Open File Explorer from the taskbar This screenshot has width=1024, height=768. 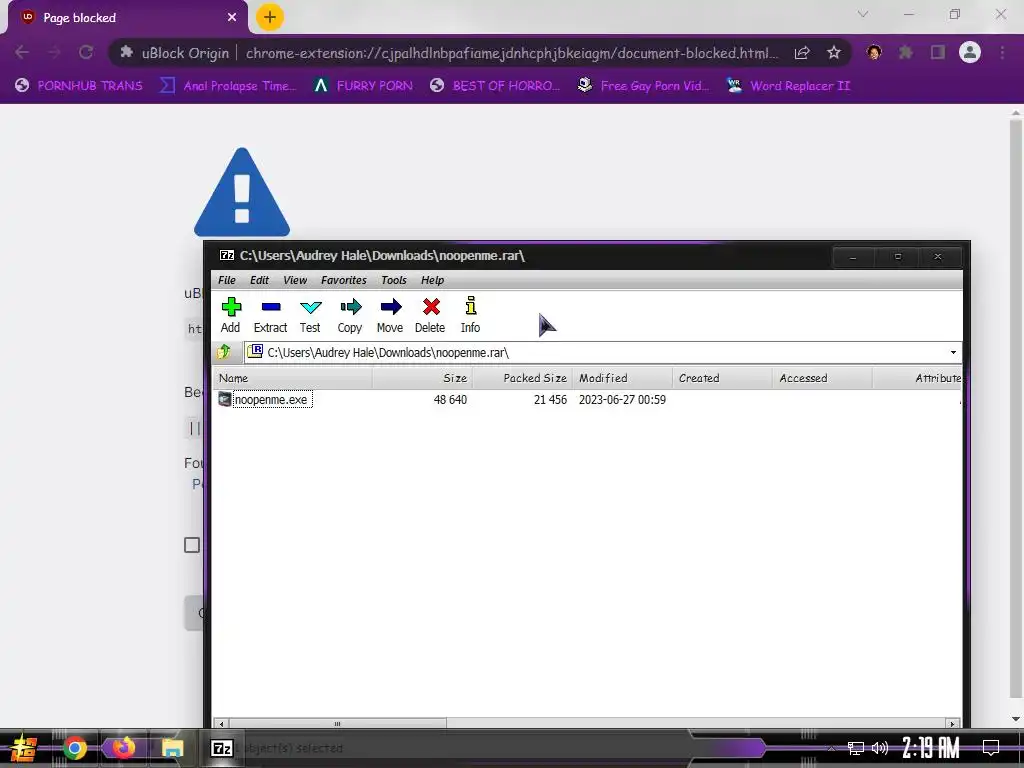click(172, 748)
